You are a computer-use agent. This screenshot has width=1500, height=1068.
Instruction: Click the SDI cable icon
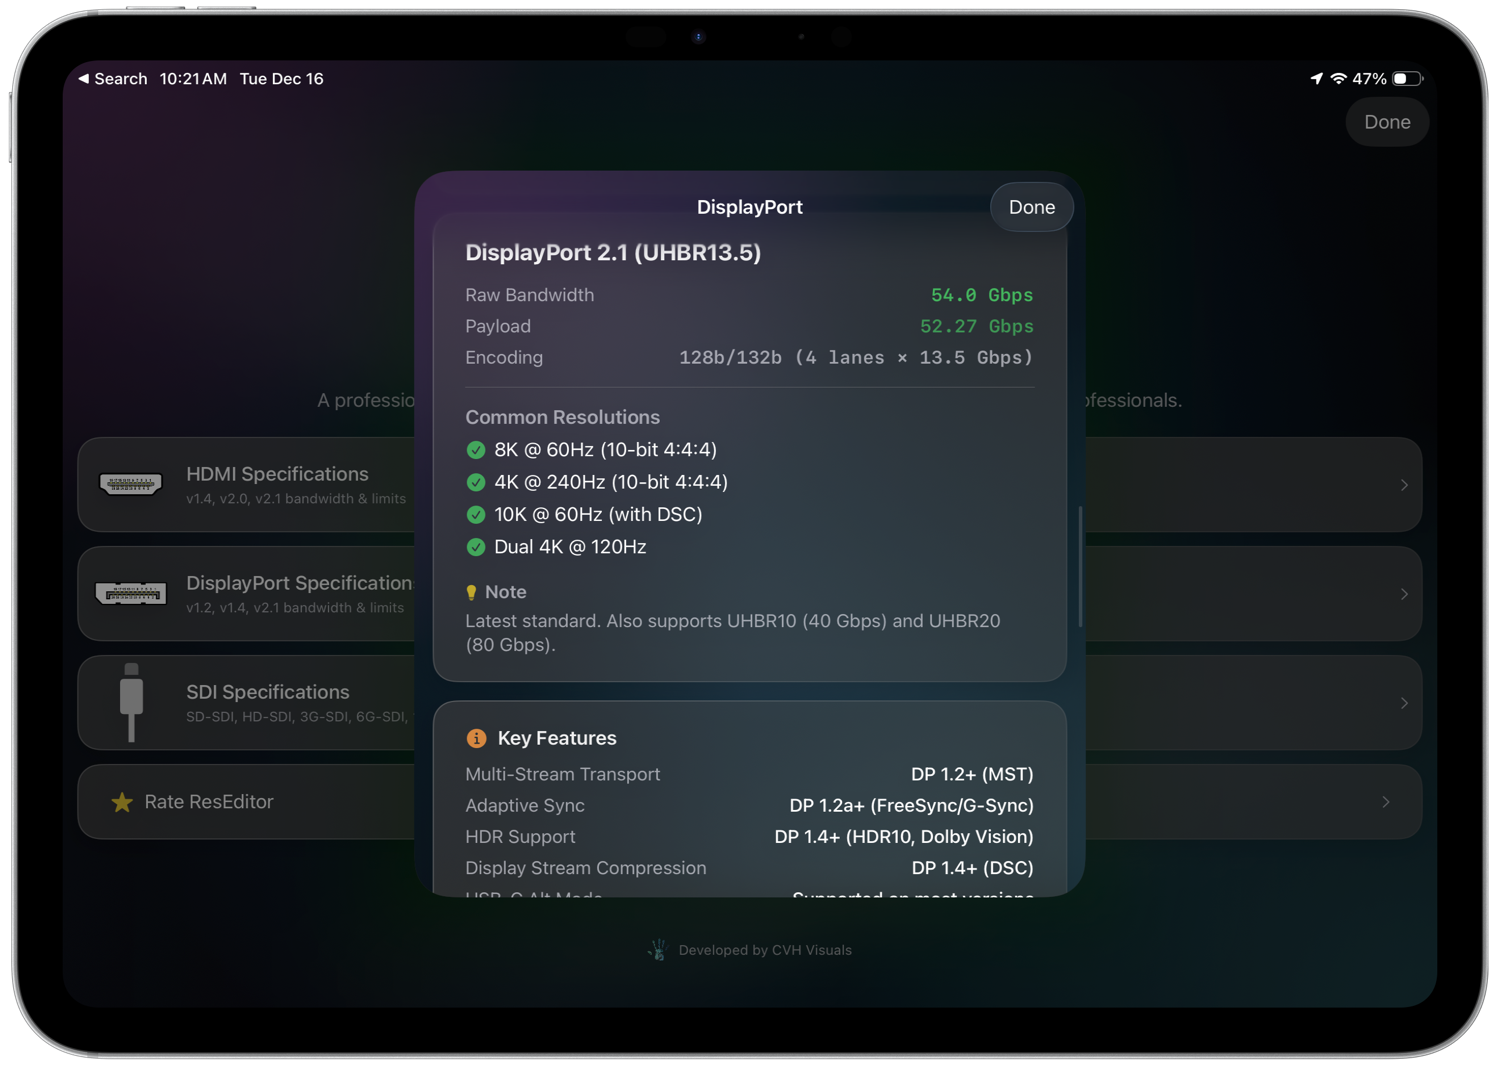(130, 702)
